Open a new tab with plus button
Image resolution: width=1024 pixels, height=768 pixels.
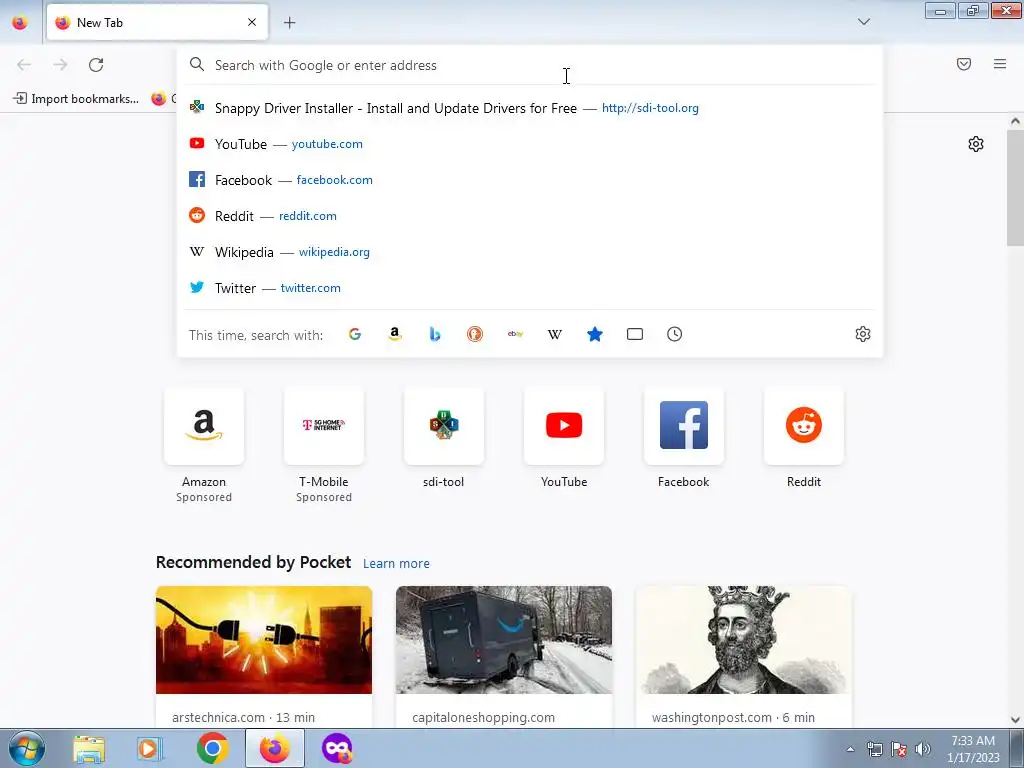[289, 23]
